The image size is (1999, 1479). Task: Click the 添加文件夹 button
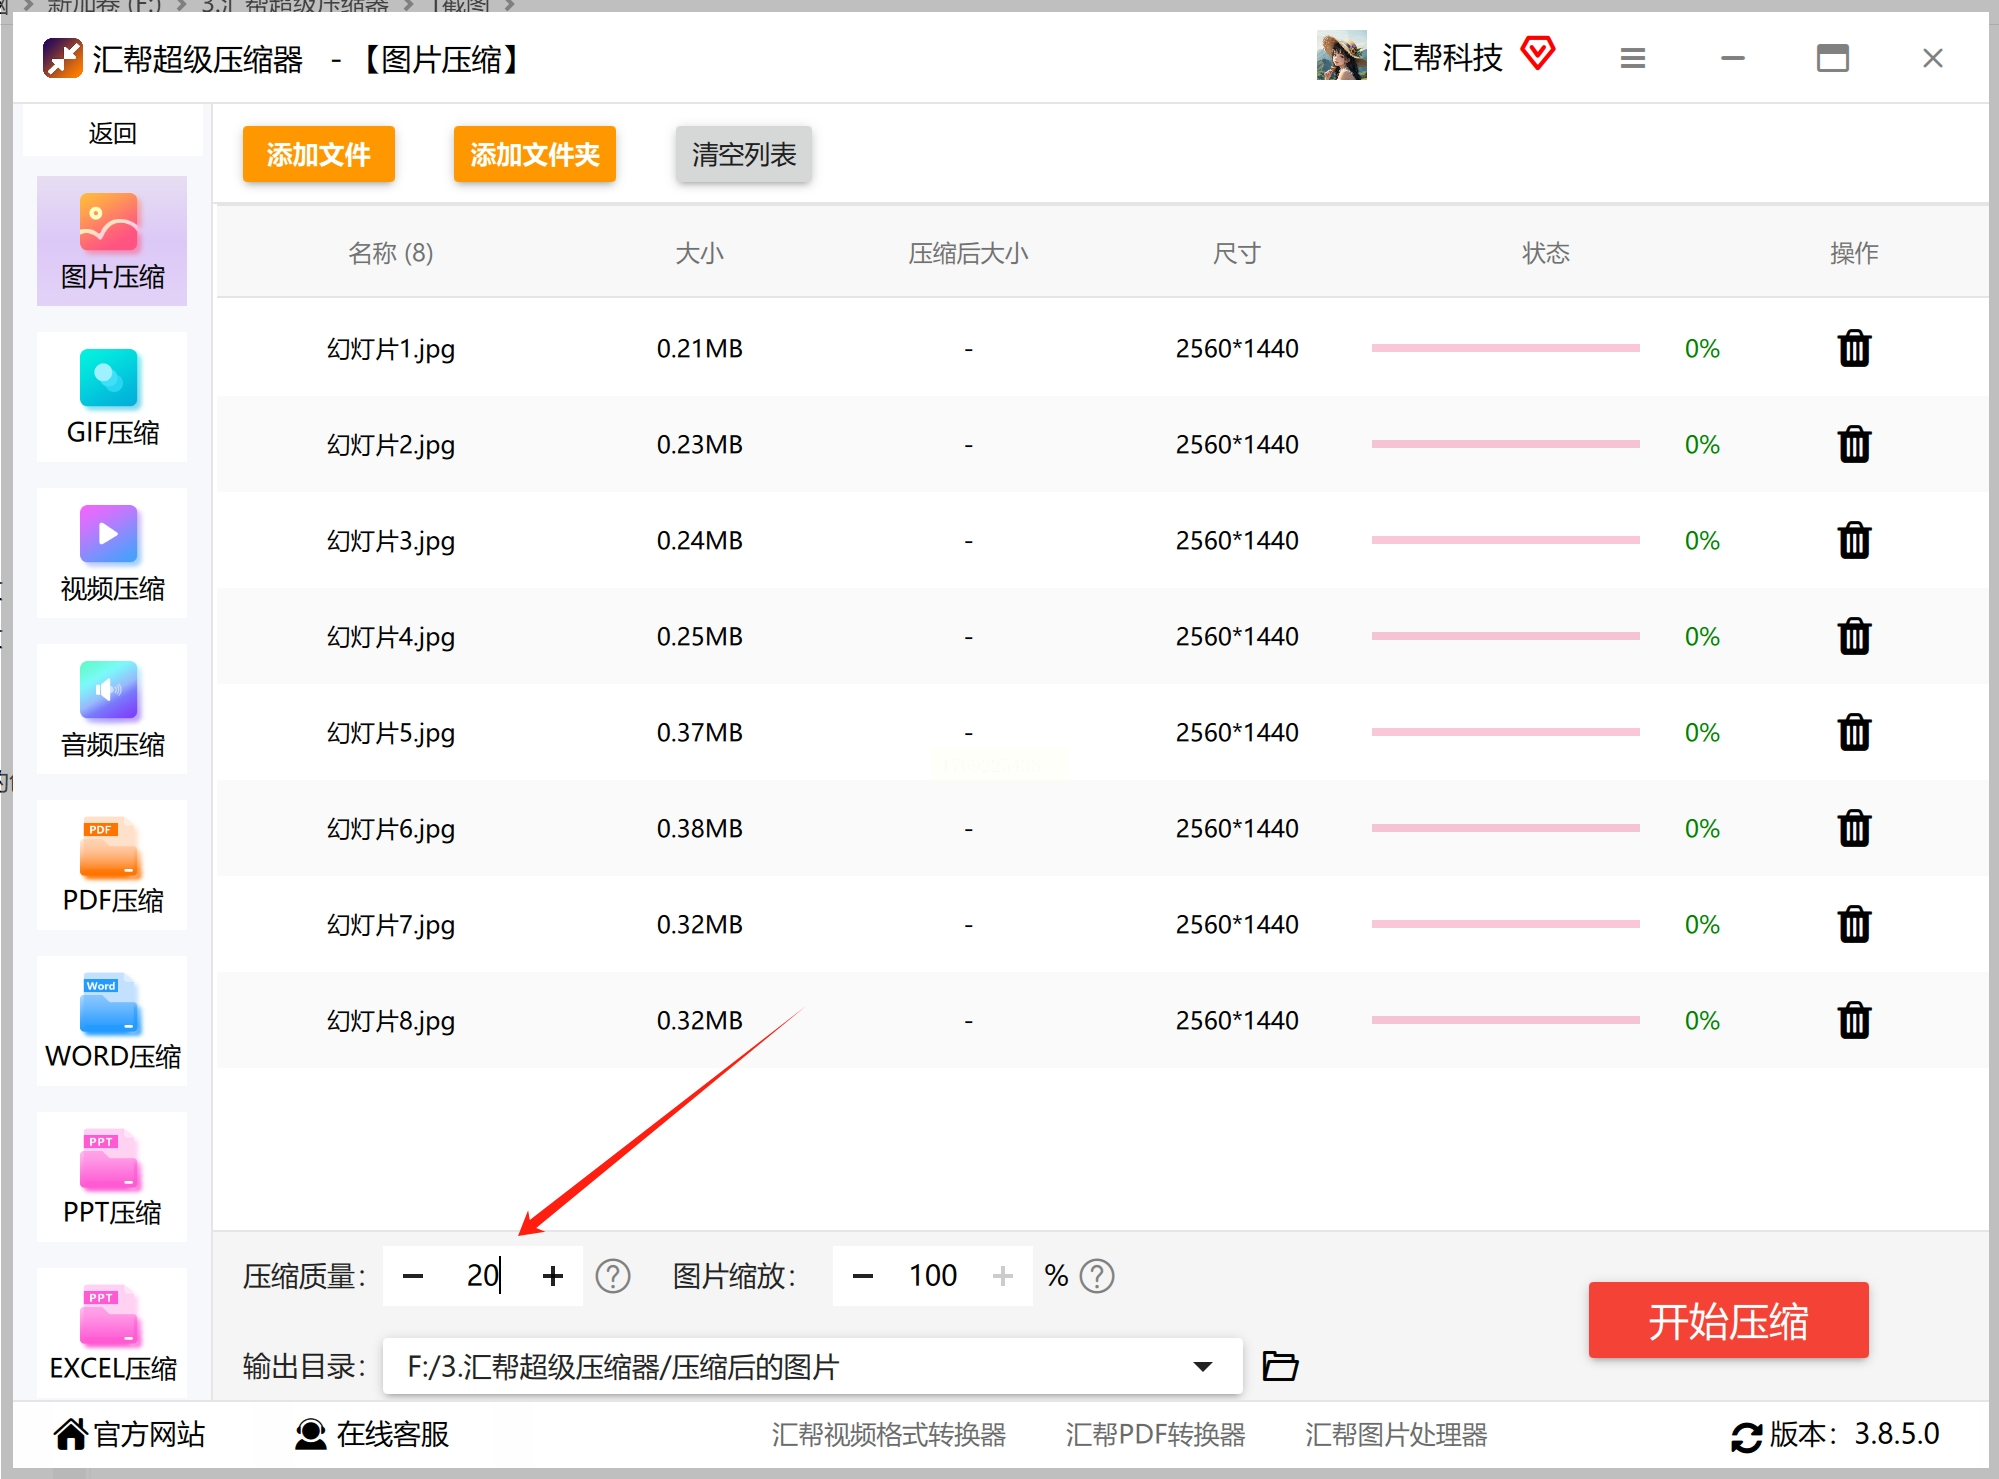click(x=534, y=155)
